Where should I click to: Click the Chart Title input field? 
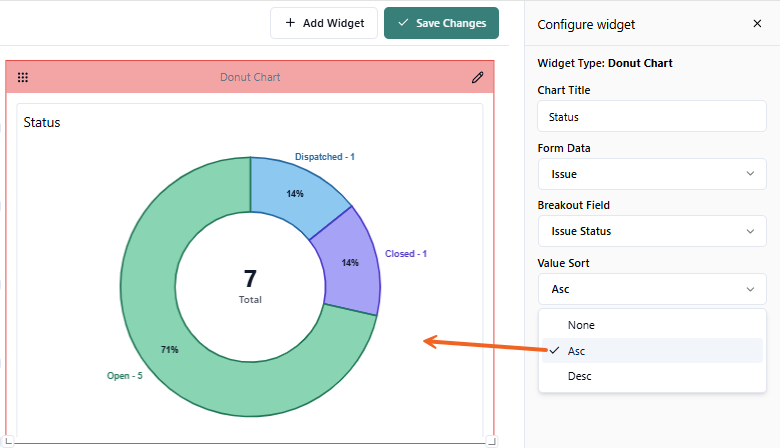(651, 117)
